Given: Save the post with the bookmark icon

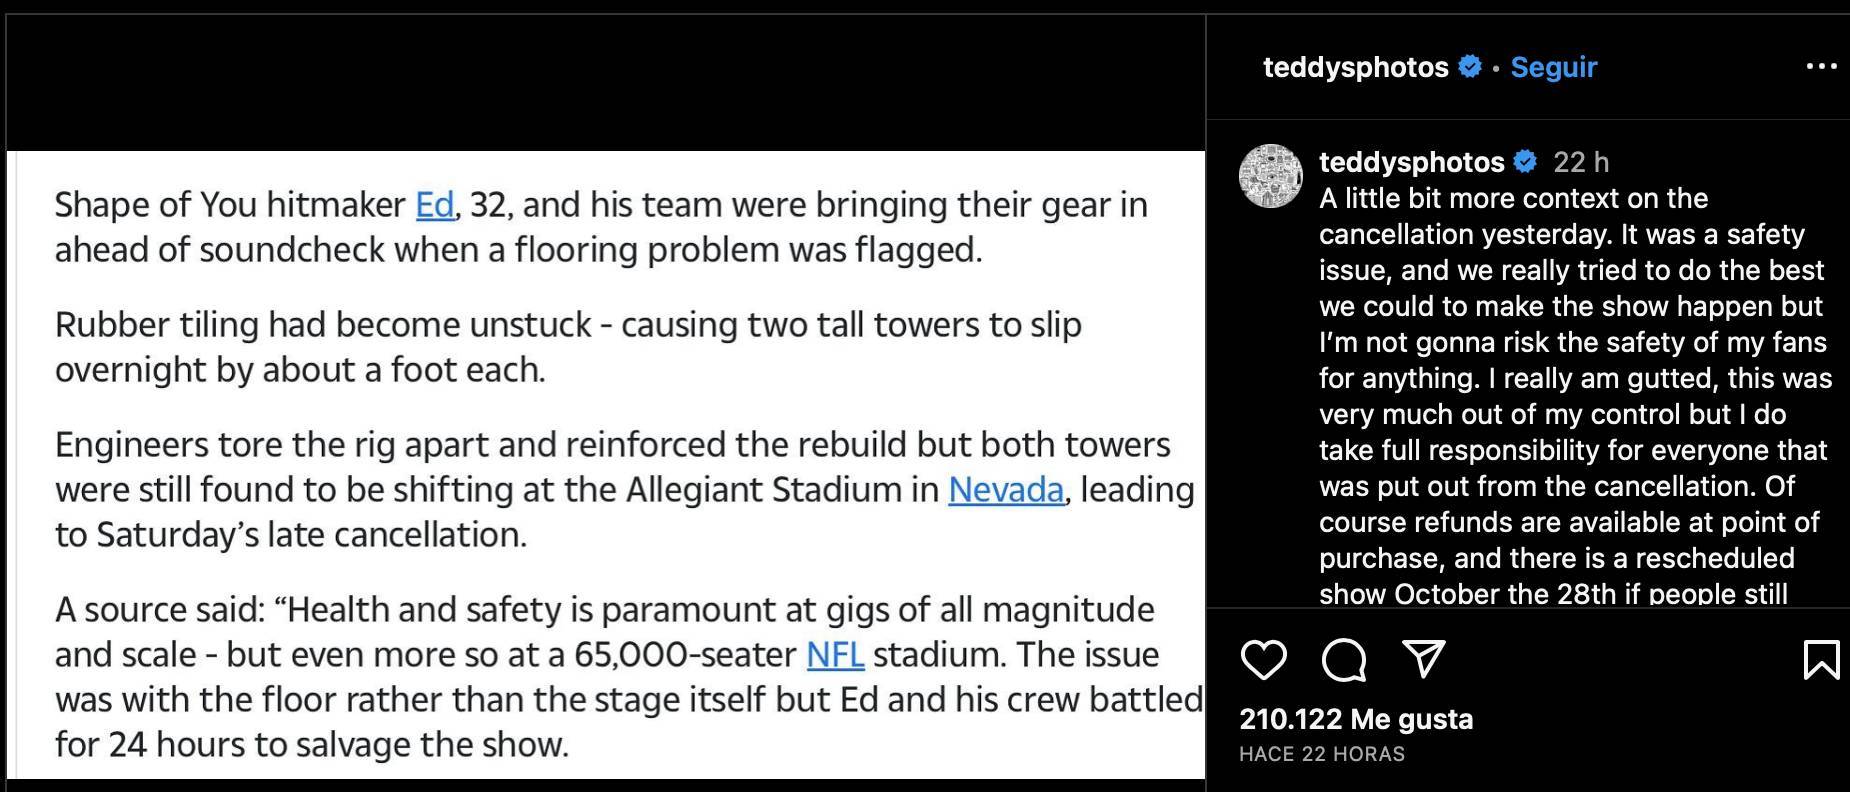Looking at the screenshot, I should click(x=1820, y=660).
